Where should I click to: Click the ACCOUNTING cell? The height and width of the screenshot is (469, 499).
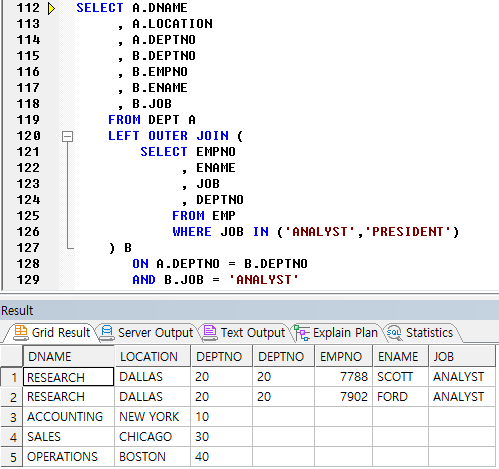[69, 417]
